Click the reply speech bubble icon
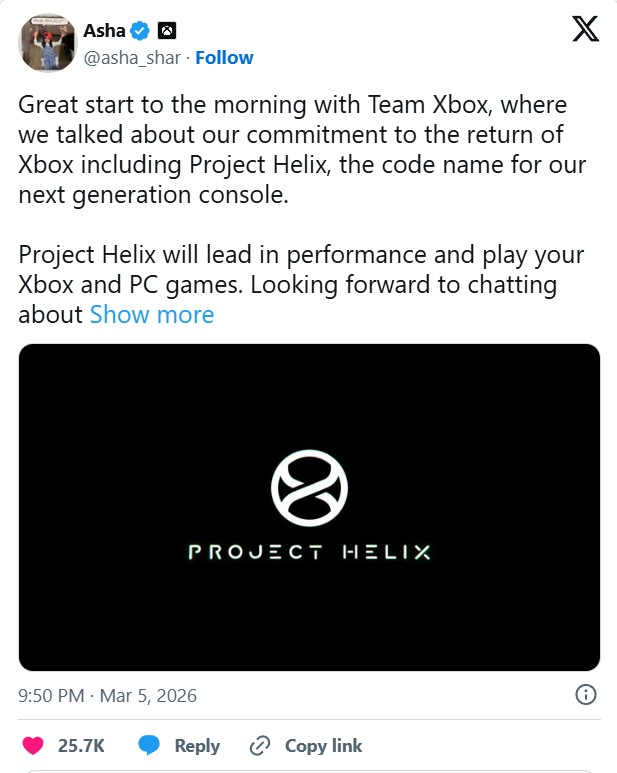The height and width of the screenshot is (773, 617). 149,745
